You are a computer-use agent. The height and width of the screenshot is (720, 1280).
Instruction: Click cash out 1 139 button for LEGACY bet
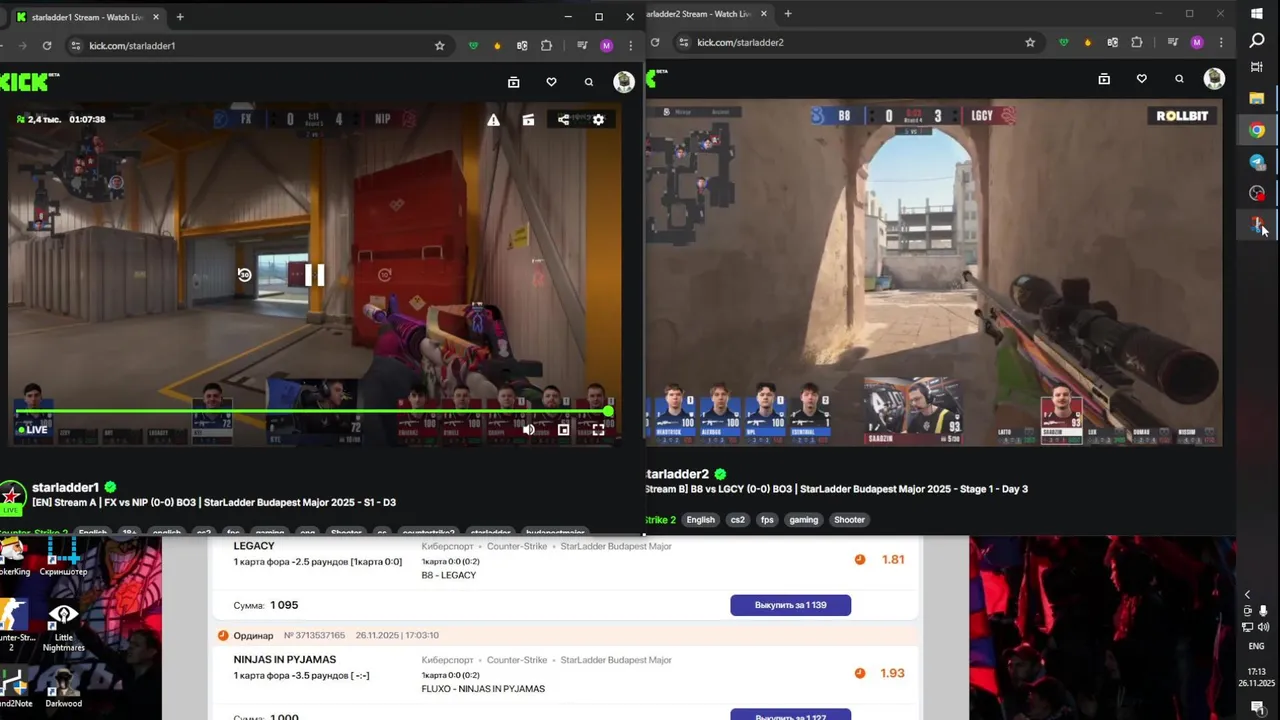[790, 605]
